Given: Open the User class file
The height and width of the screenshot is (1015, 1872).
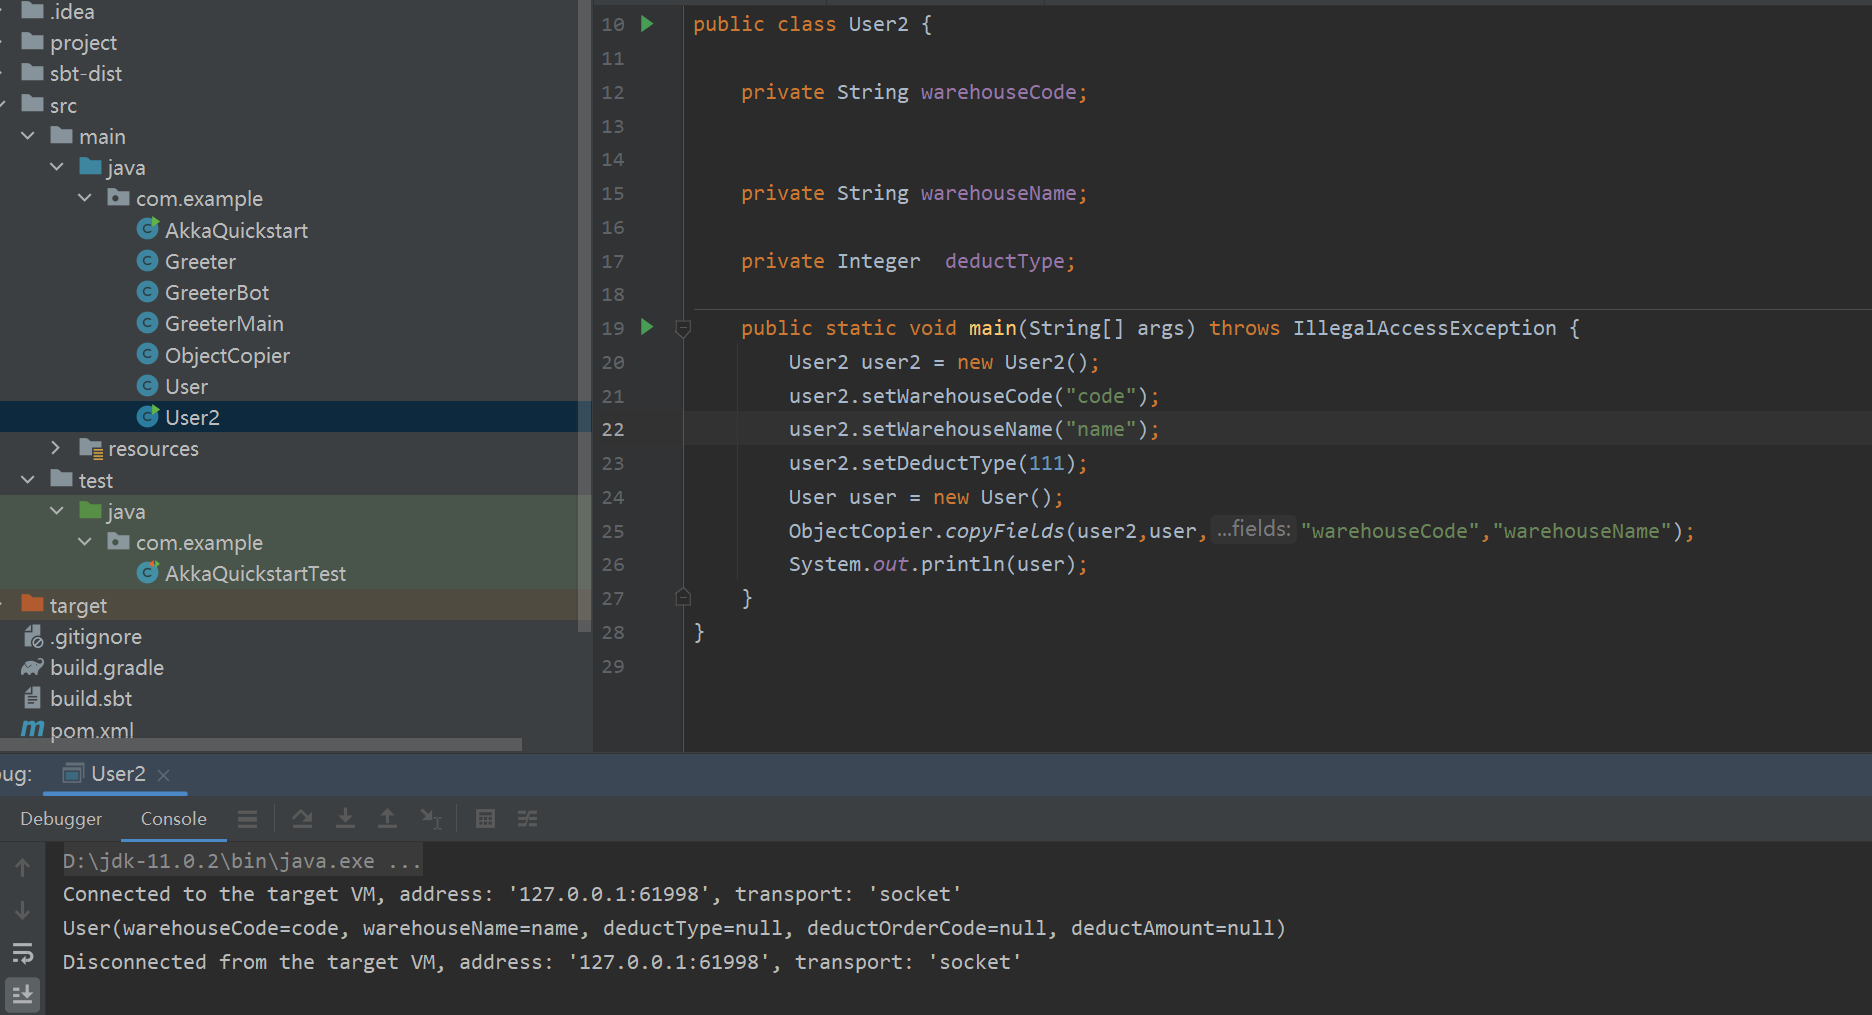Looking at the screenshot, I should (172, 386).
